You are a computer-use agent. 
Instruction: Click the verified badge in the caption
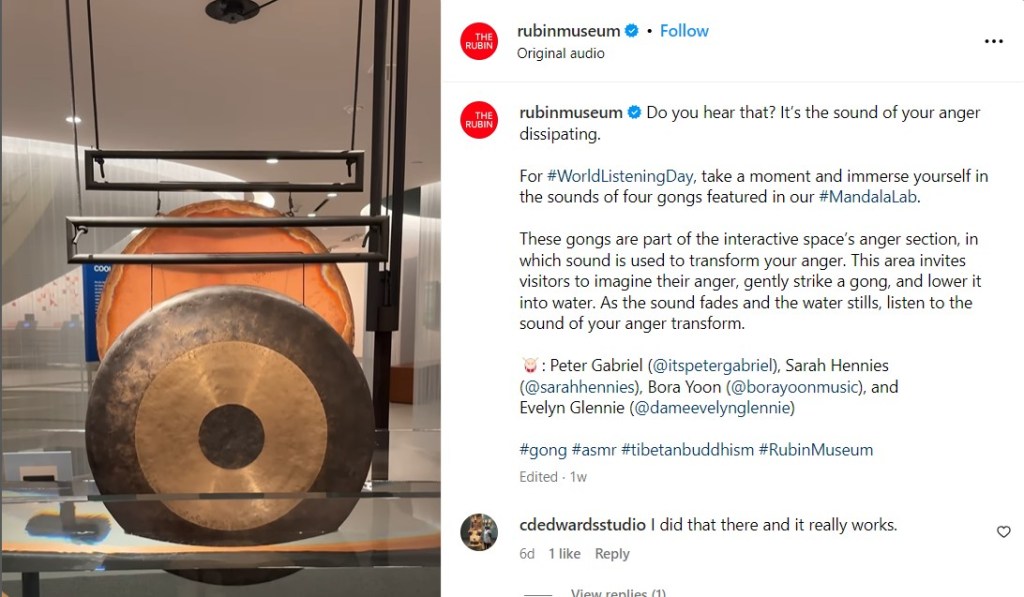tap(634, 112)
